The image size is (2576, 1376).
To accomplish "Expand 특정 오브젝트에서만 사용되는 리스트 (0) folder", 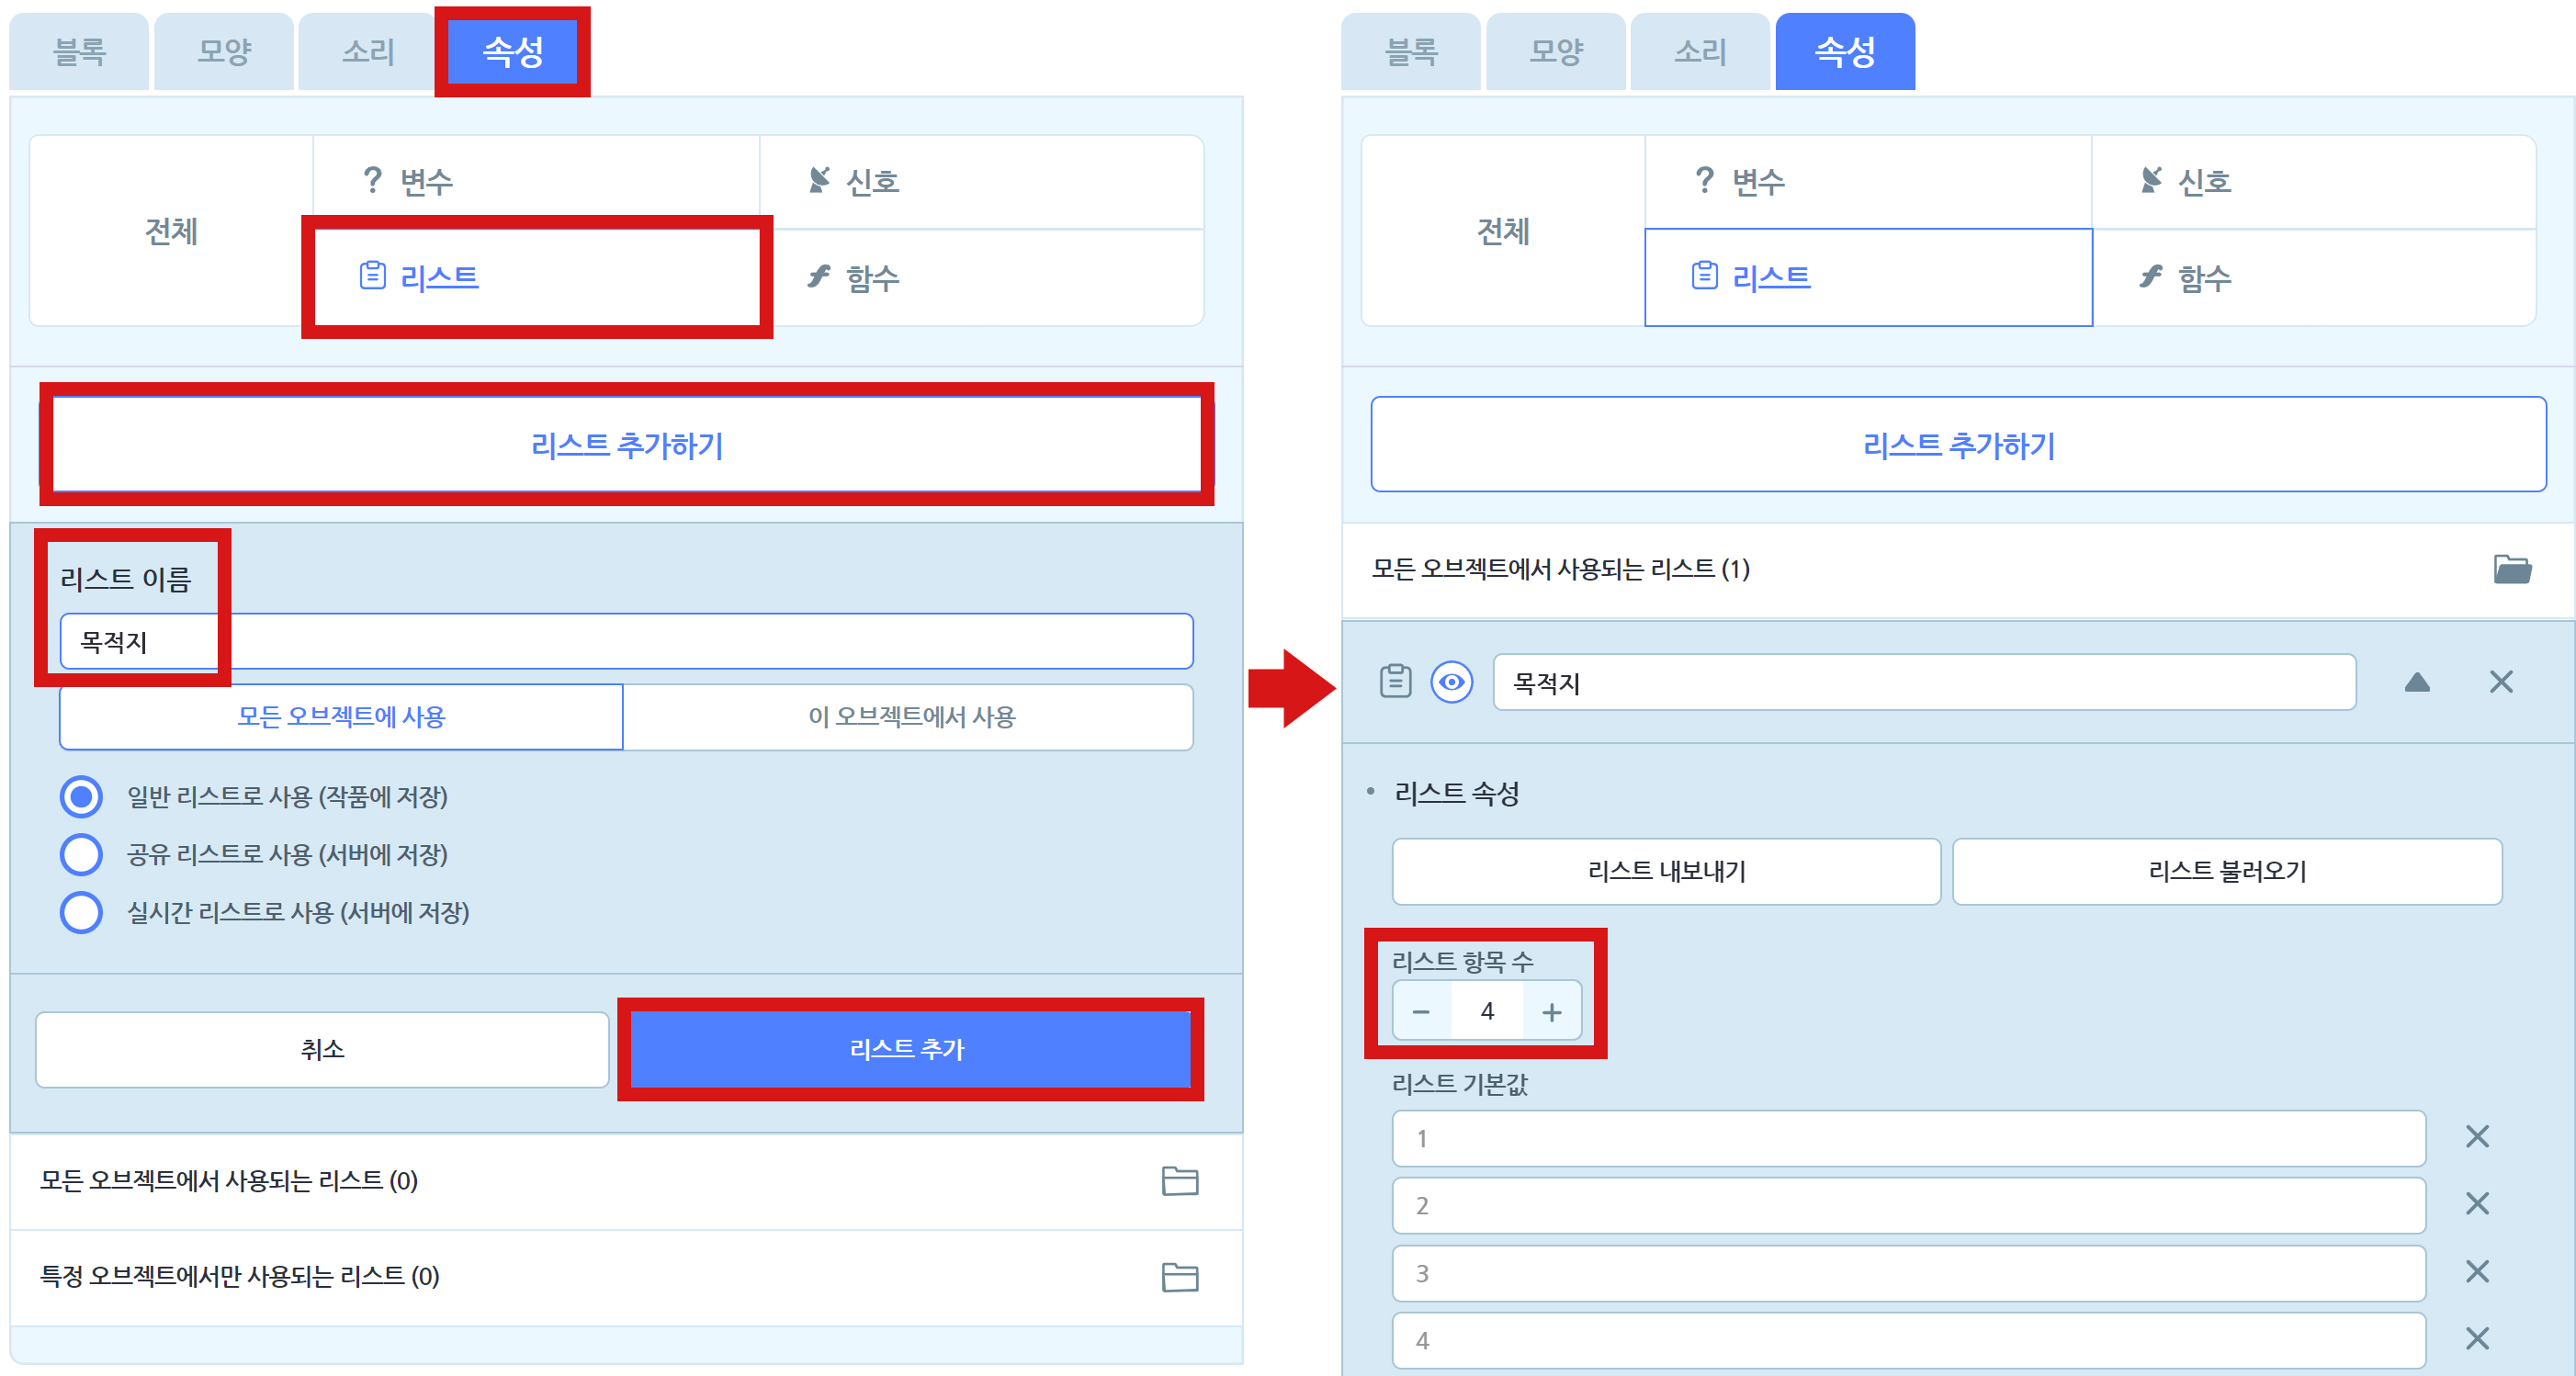I will (1180, 1277).
